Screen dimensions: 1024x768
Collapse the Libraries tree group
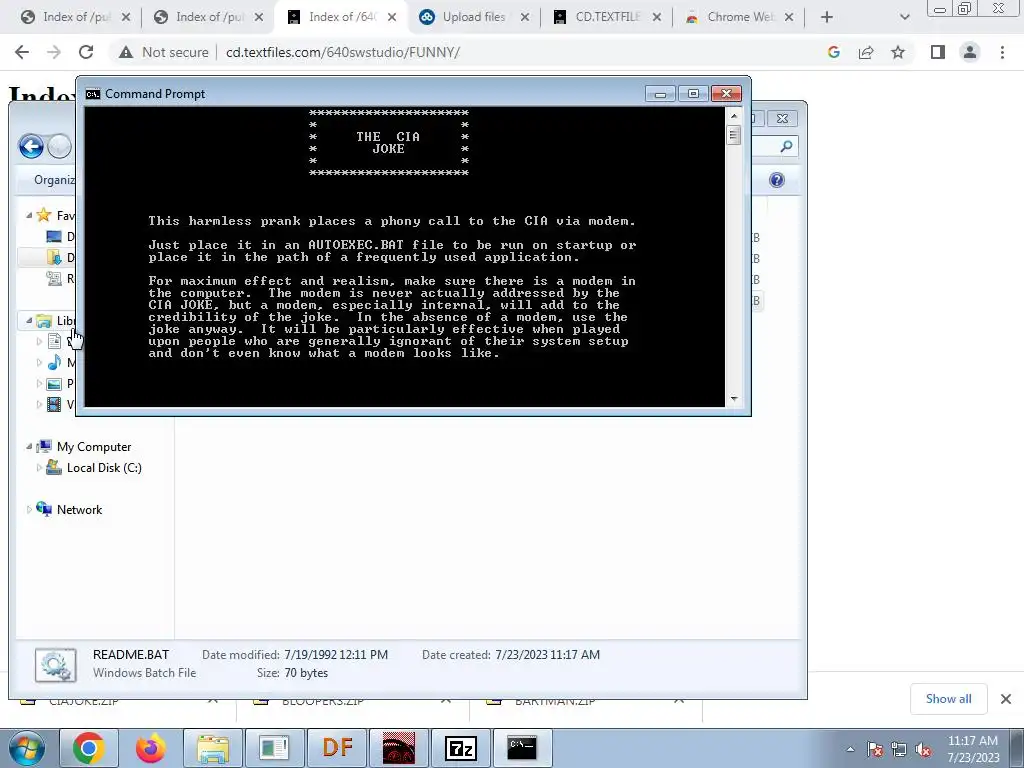29,320
